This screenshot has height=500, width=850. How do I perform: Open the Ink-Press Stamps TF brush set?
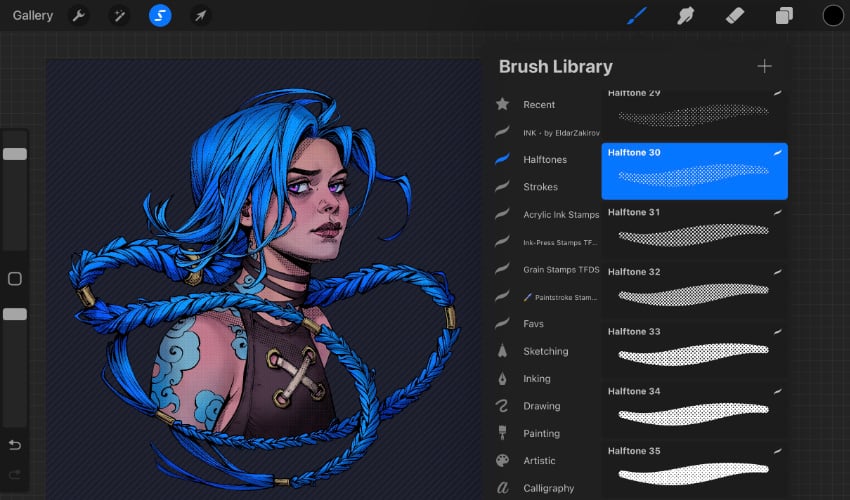[547, 242]
